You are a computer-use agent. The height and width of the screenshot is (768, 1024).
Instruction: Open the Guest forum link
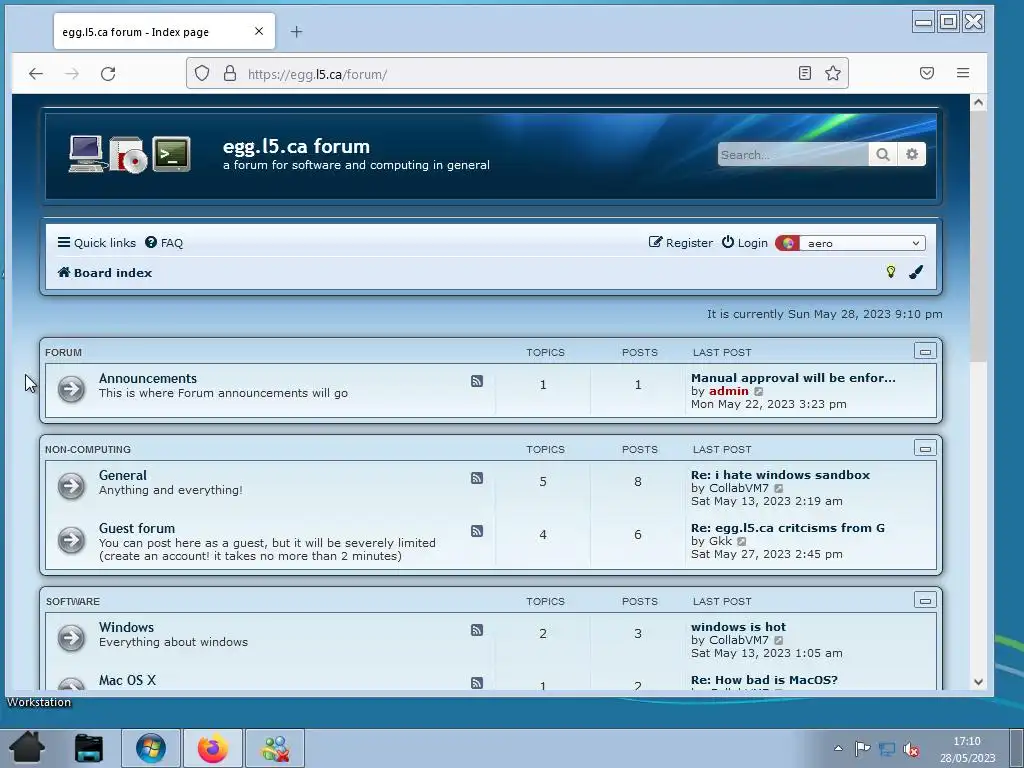click(136, 528)
